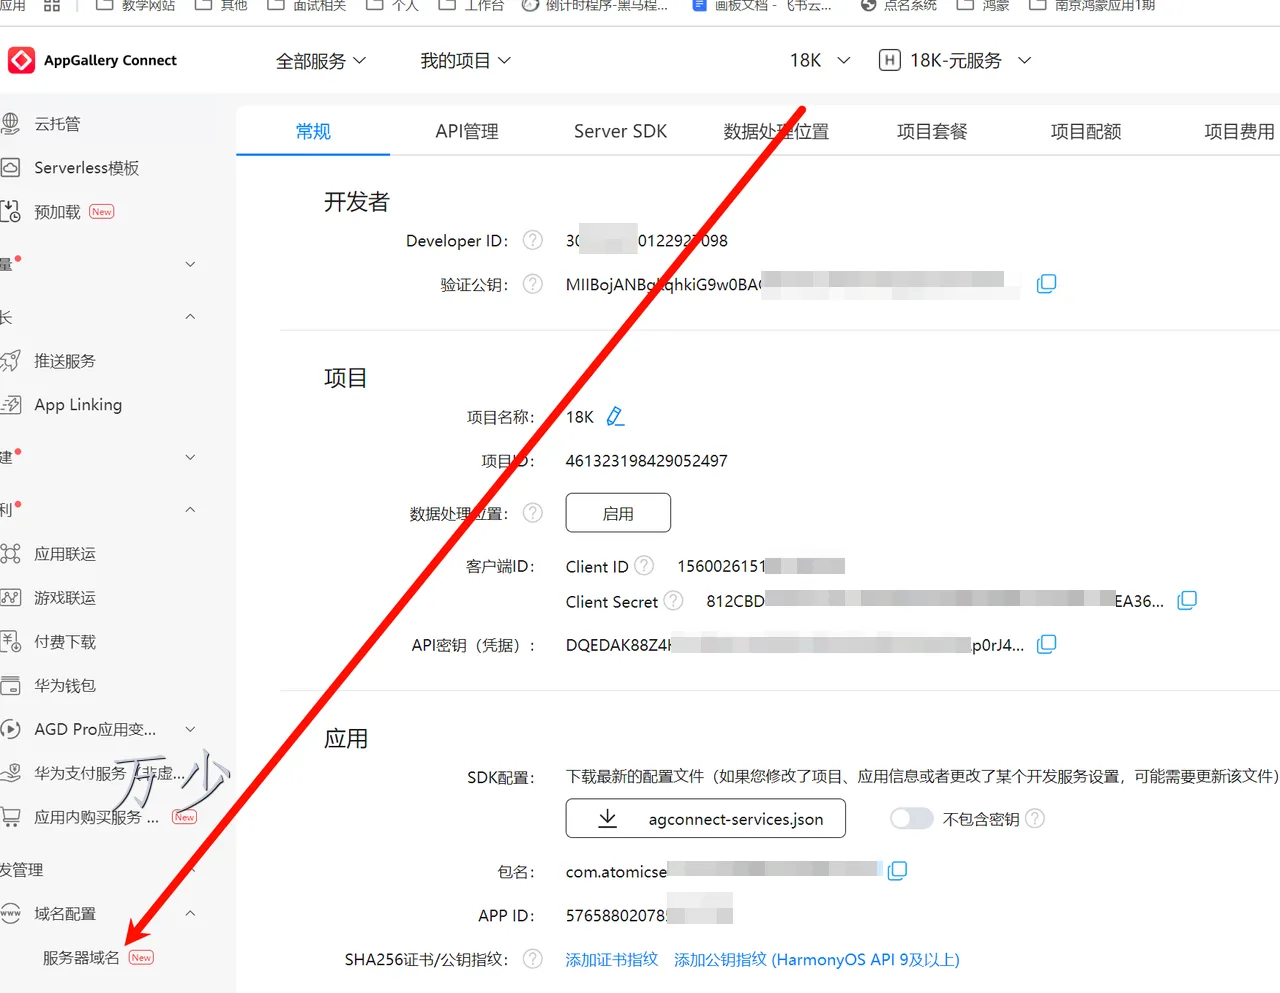Viewport: 1280px width, 993px height.
Task: Open the 18K project selector dropdown
Action: [820, 61]
